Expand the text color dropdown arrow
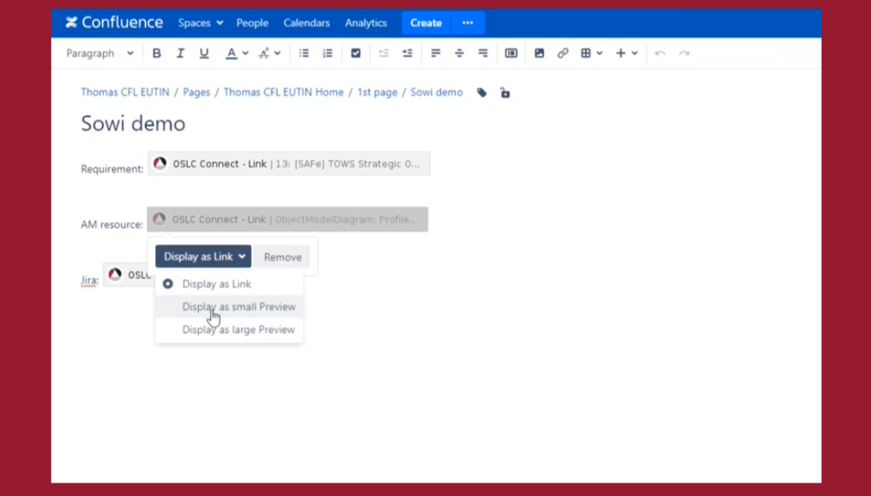871x496 pixels. click(x=245, y=53)
